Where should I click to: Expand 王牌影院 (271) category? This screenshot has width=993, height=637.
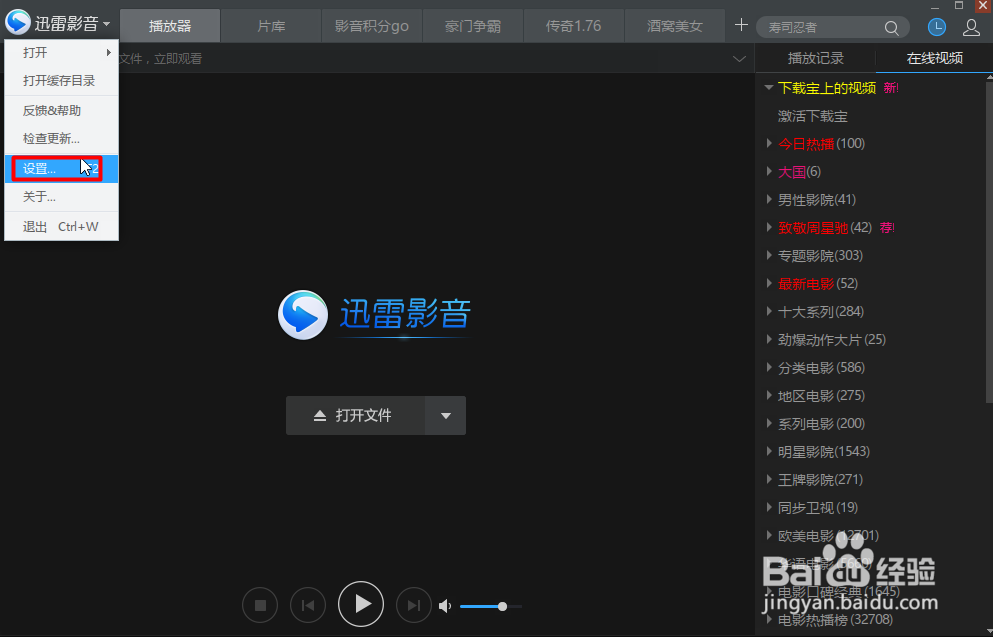click(x=769, y=479)
